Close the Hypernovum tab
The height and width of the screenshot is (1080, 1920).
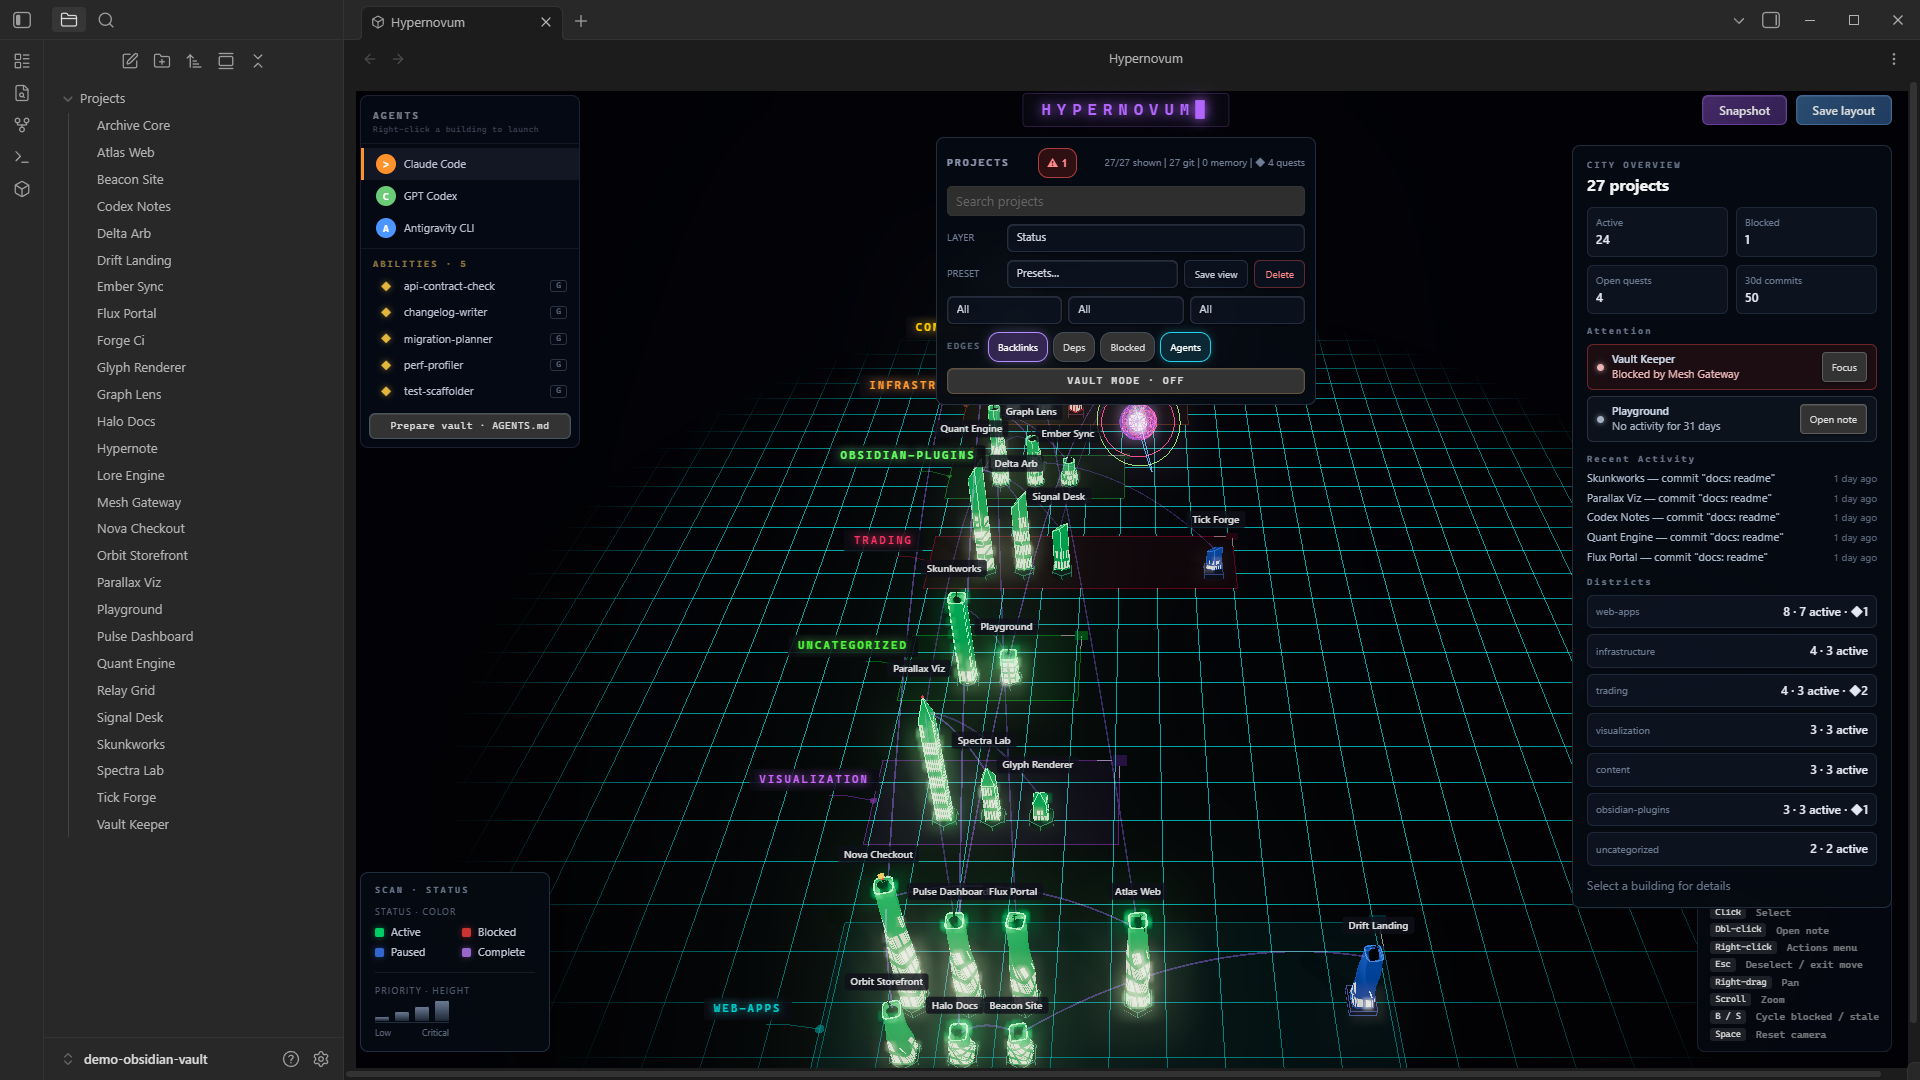click(x=546, y=22)
